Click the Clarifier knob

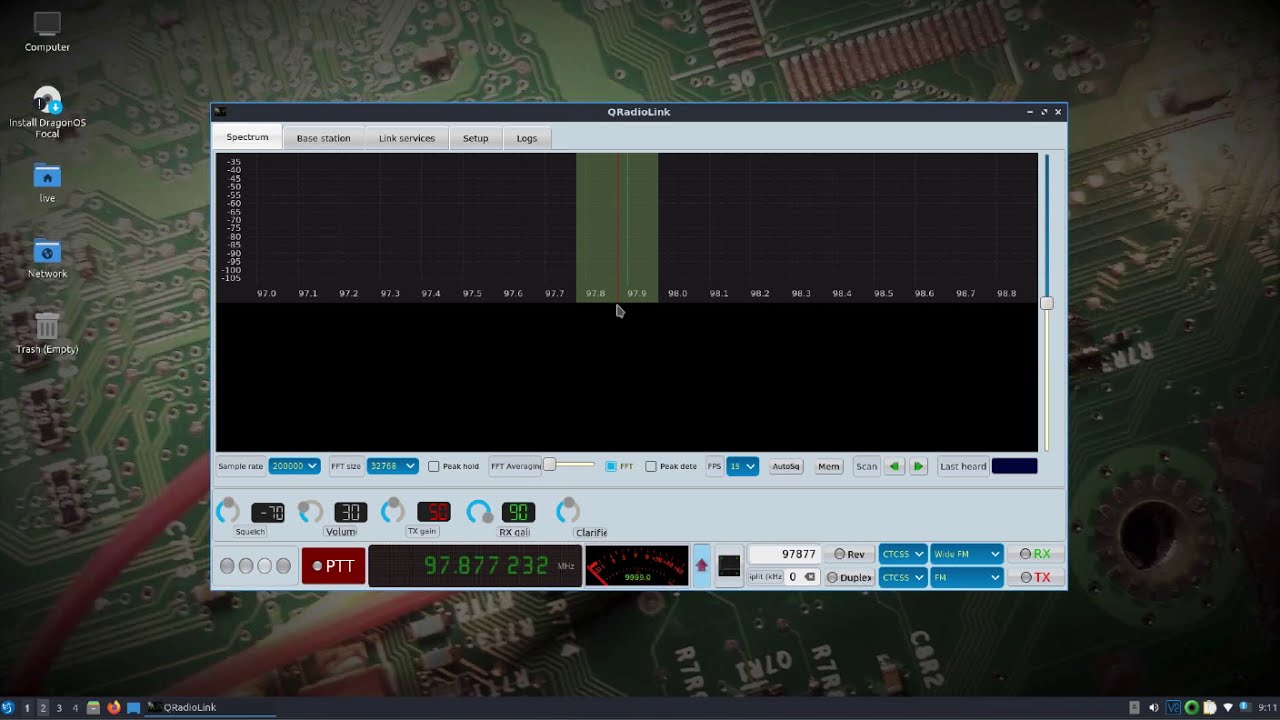(567, 511)
